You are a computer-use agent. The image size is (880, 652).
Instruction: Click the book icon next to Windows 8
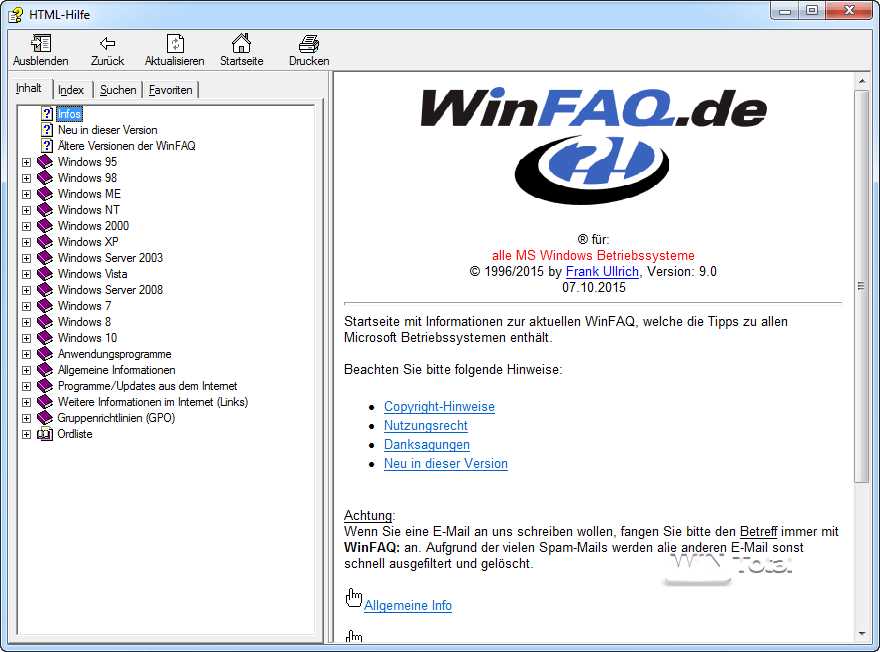[x=45, y=322]
